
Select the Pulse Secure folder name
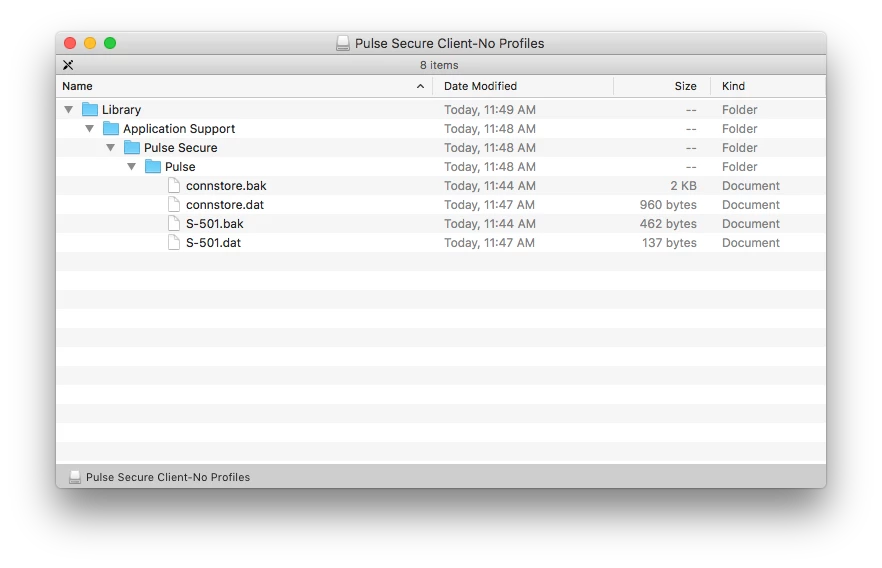[x=181, y=148]
